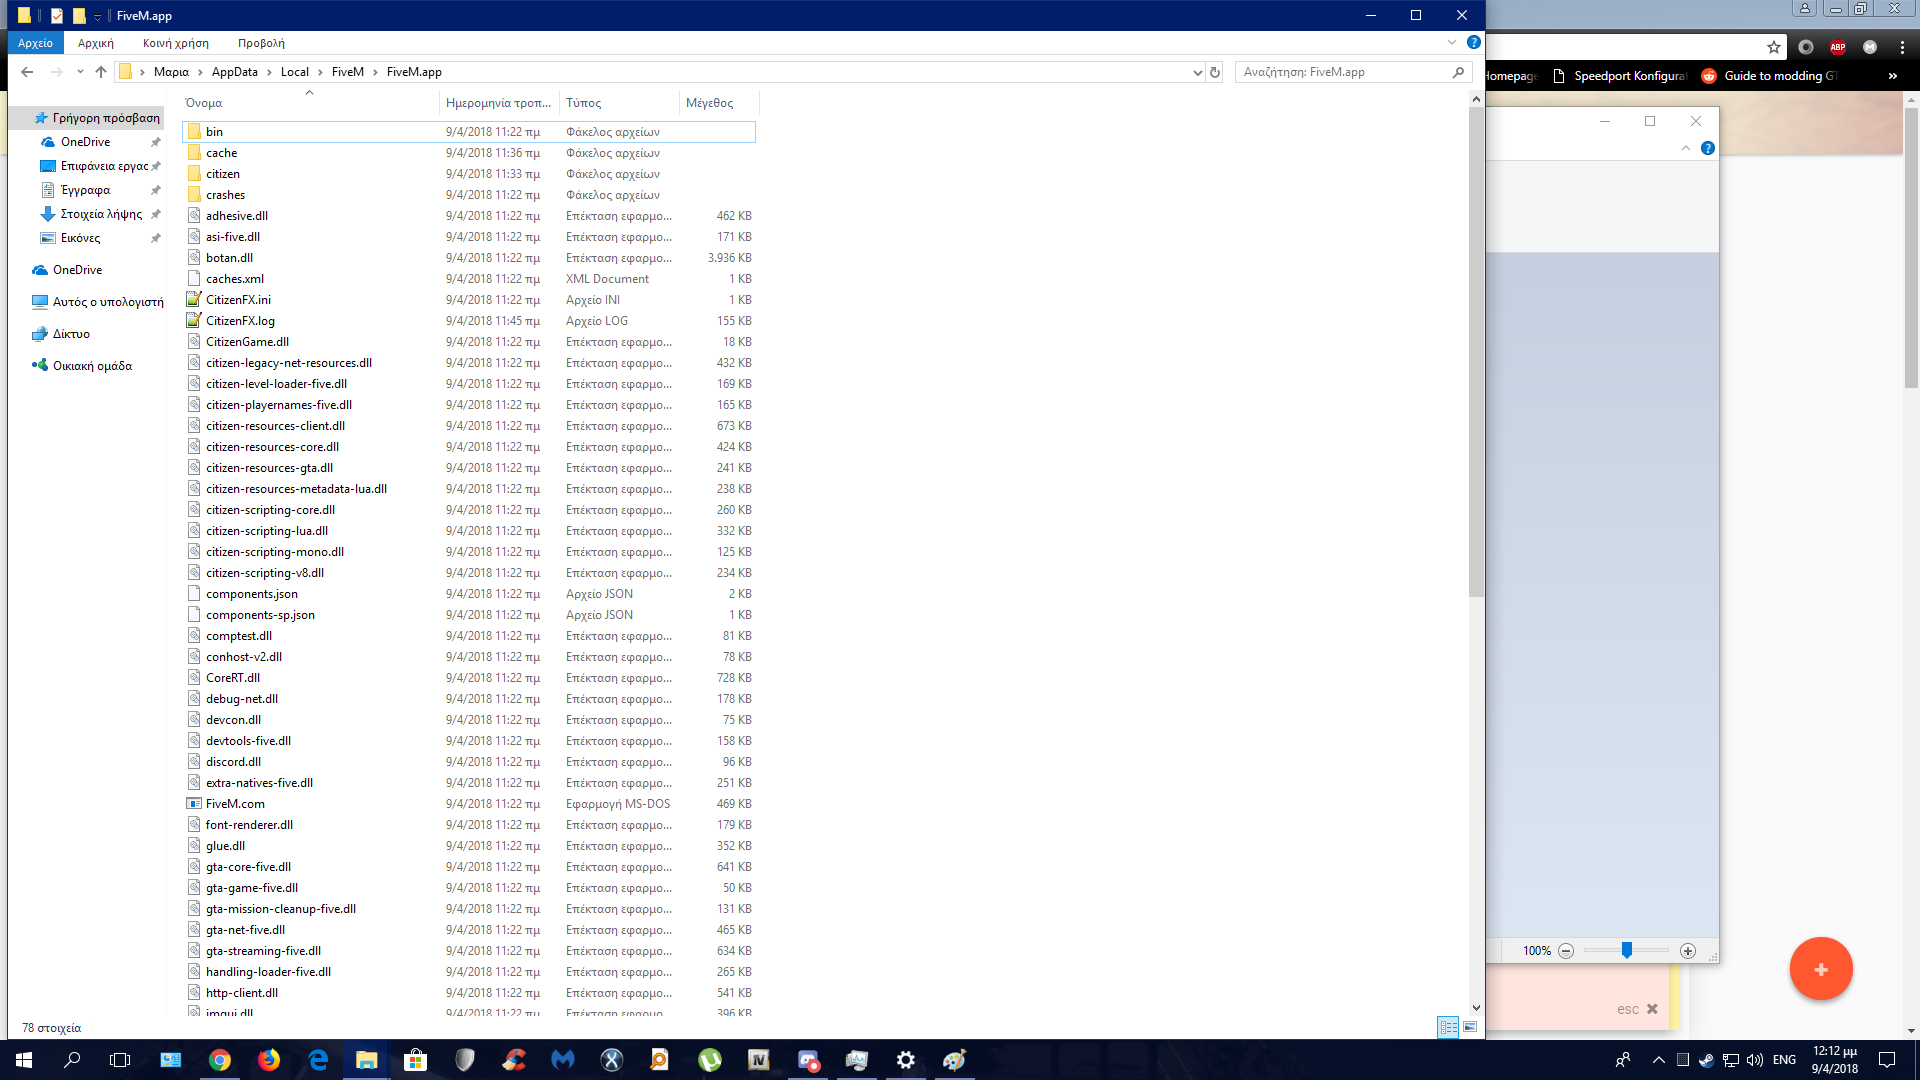Screen dimensions: 1920x1080
Task: Select components.json file
Action: 469,594
